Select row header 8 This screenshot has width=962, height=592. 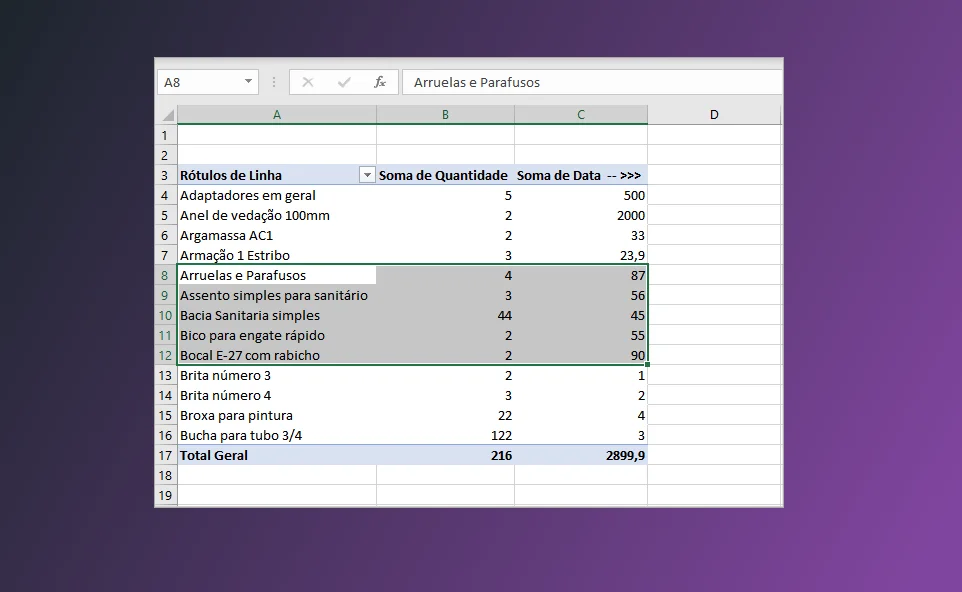[165, 275]
